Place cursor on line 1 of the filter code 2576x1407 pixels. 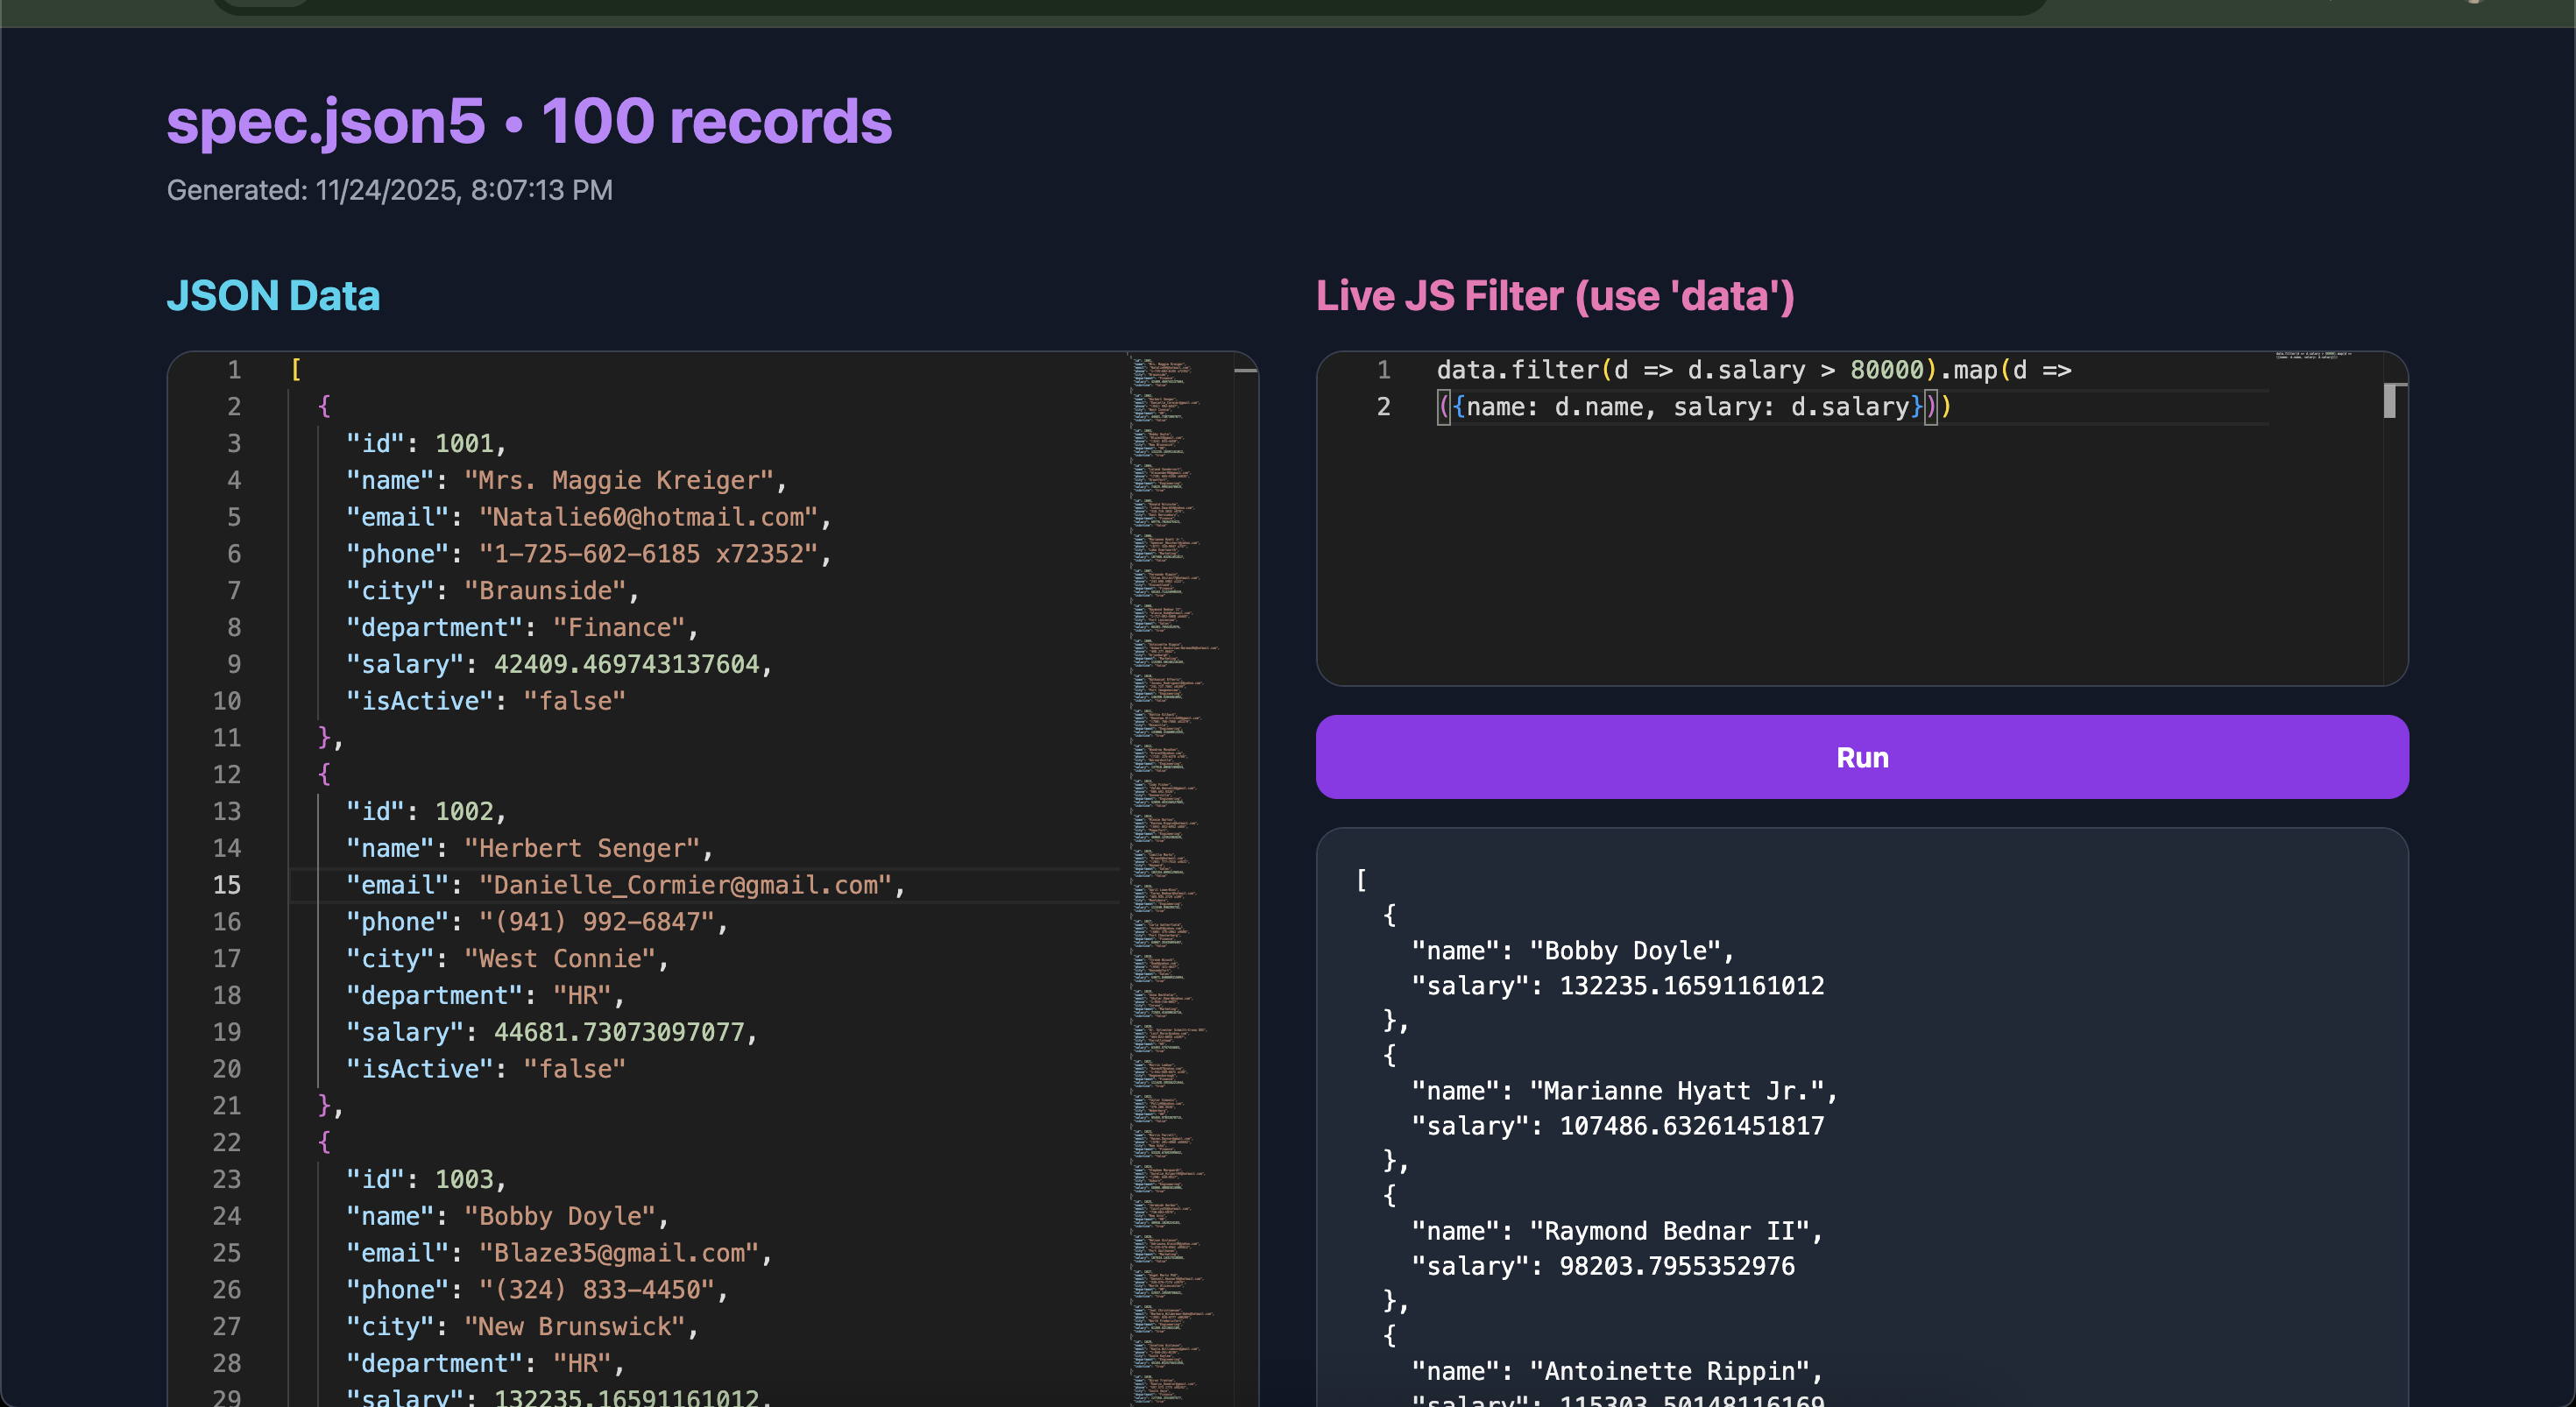1700,369
